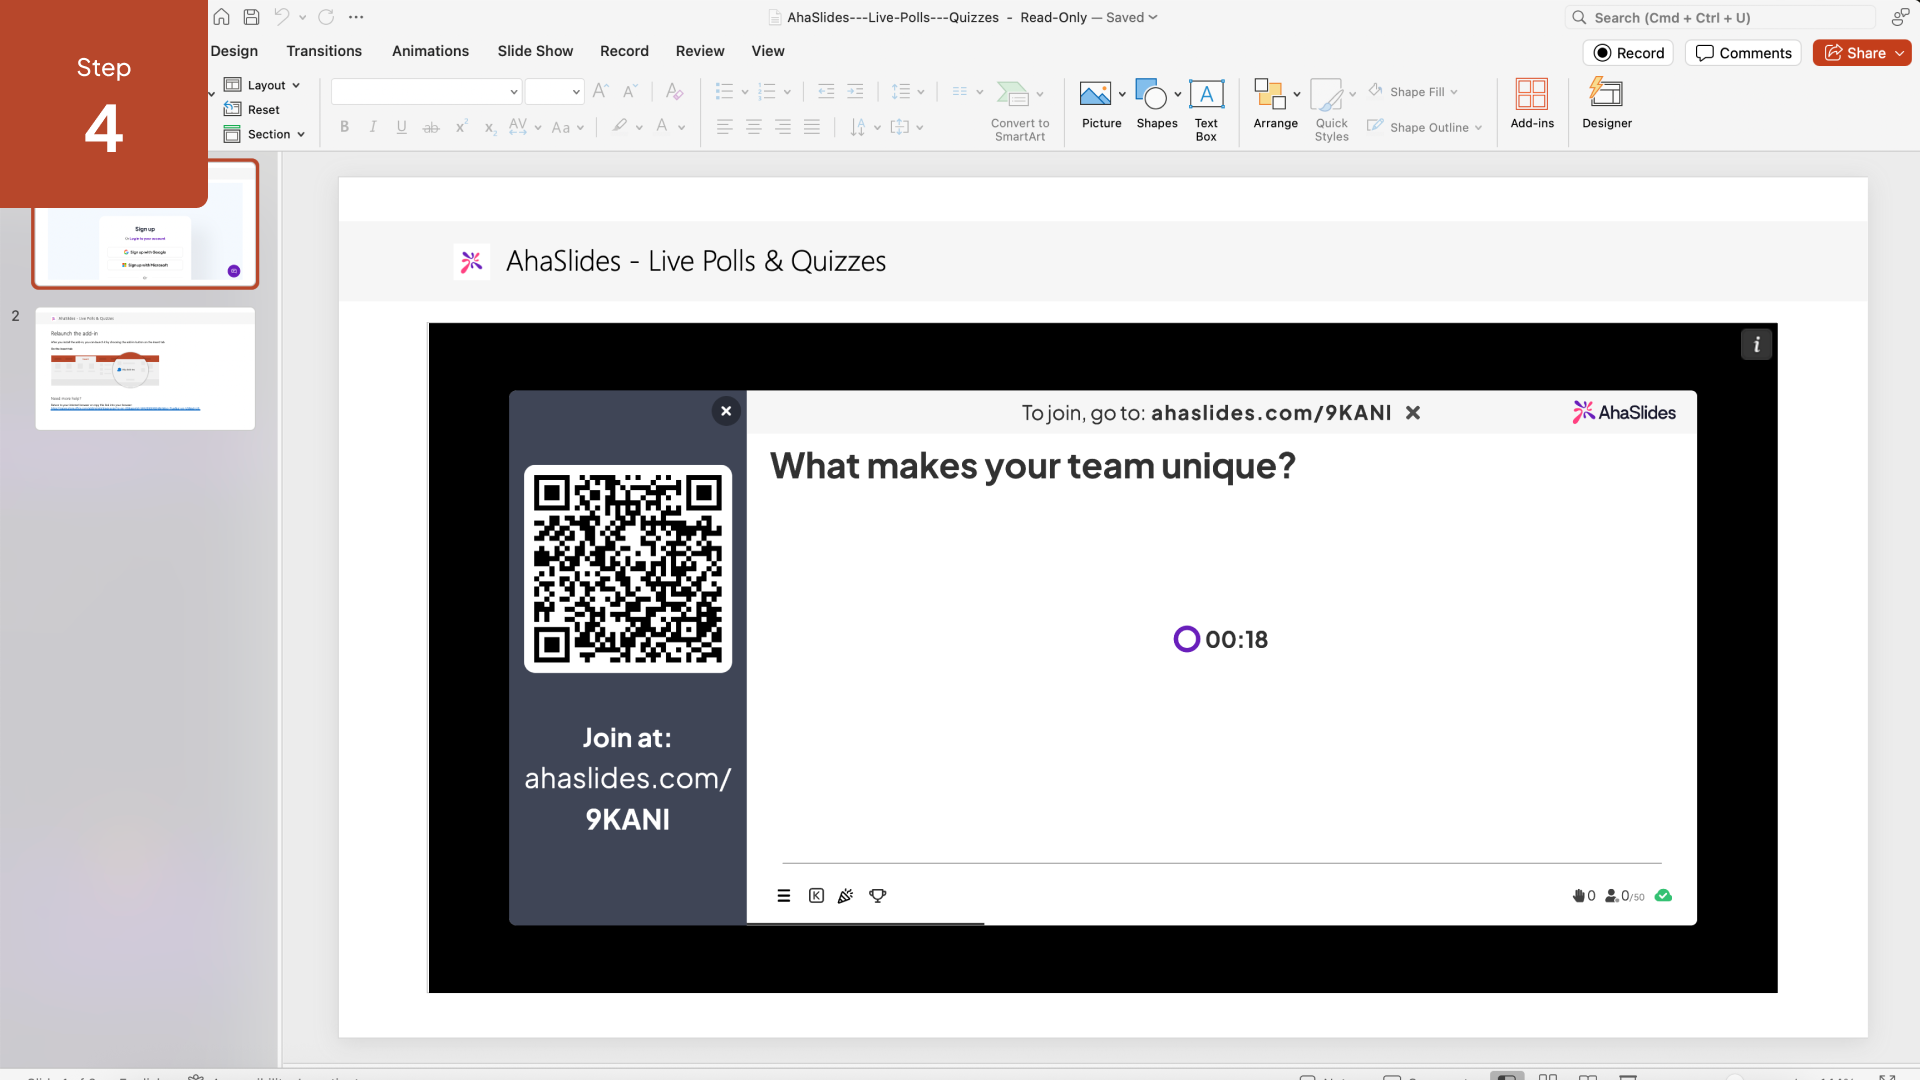Screen dimensions: 1920x1080
Task: Open the Designer pane
Action: [1606, 103]
